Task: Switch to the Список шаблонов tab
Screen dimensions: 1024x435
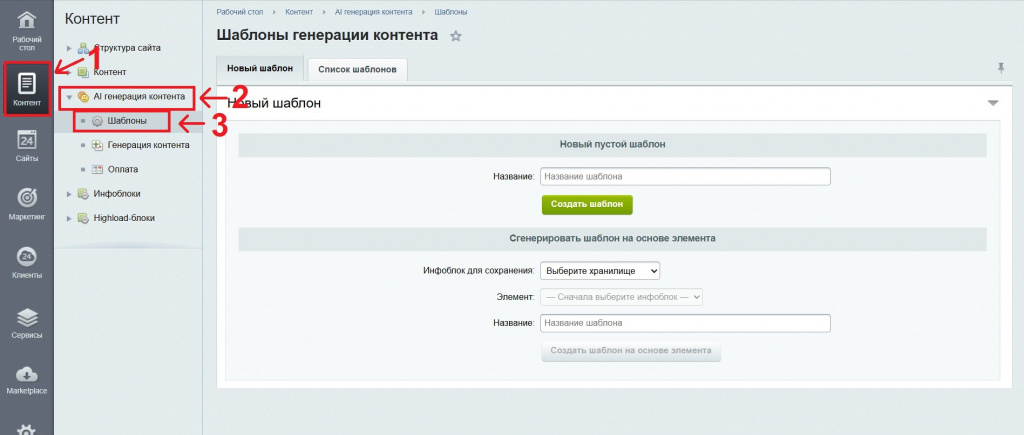Action: coord(357,69)
